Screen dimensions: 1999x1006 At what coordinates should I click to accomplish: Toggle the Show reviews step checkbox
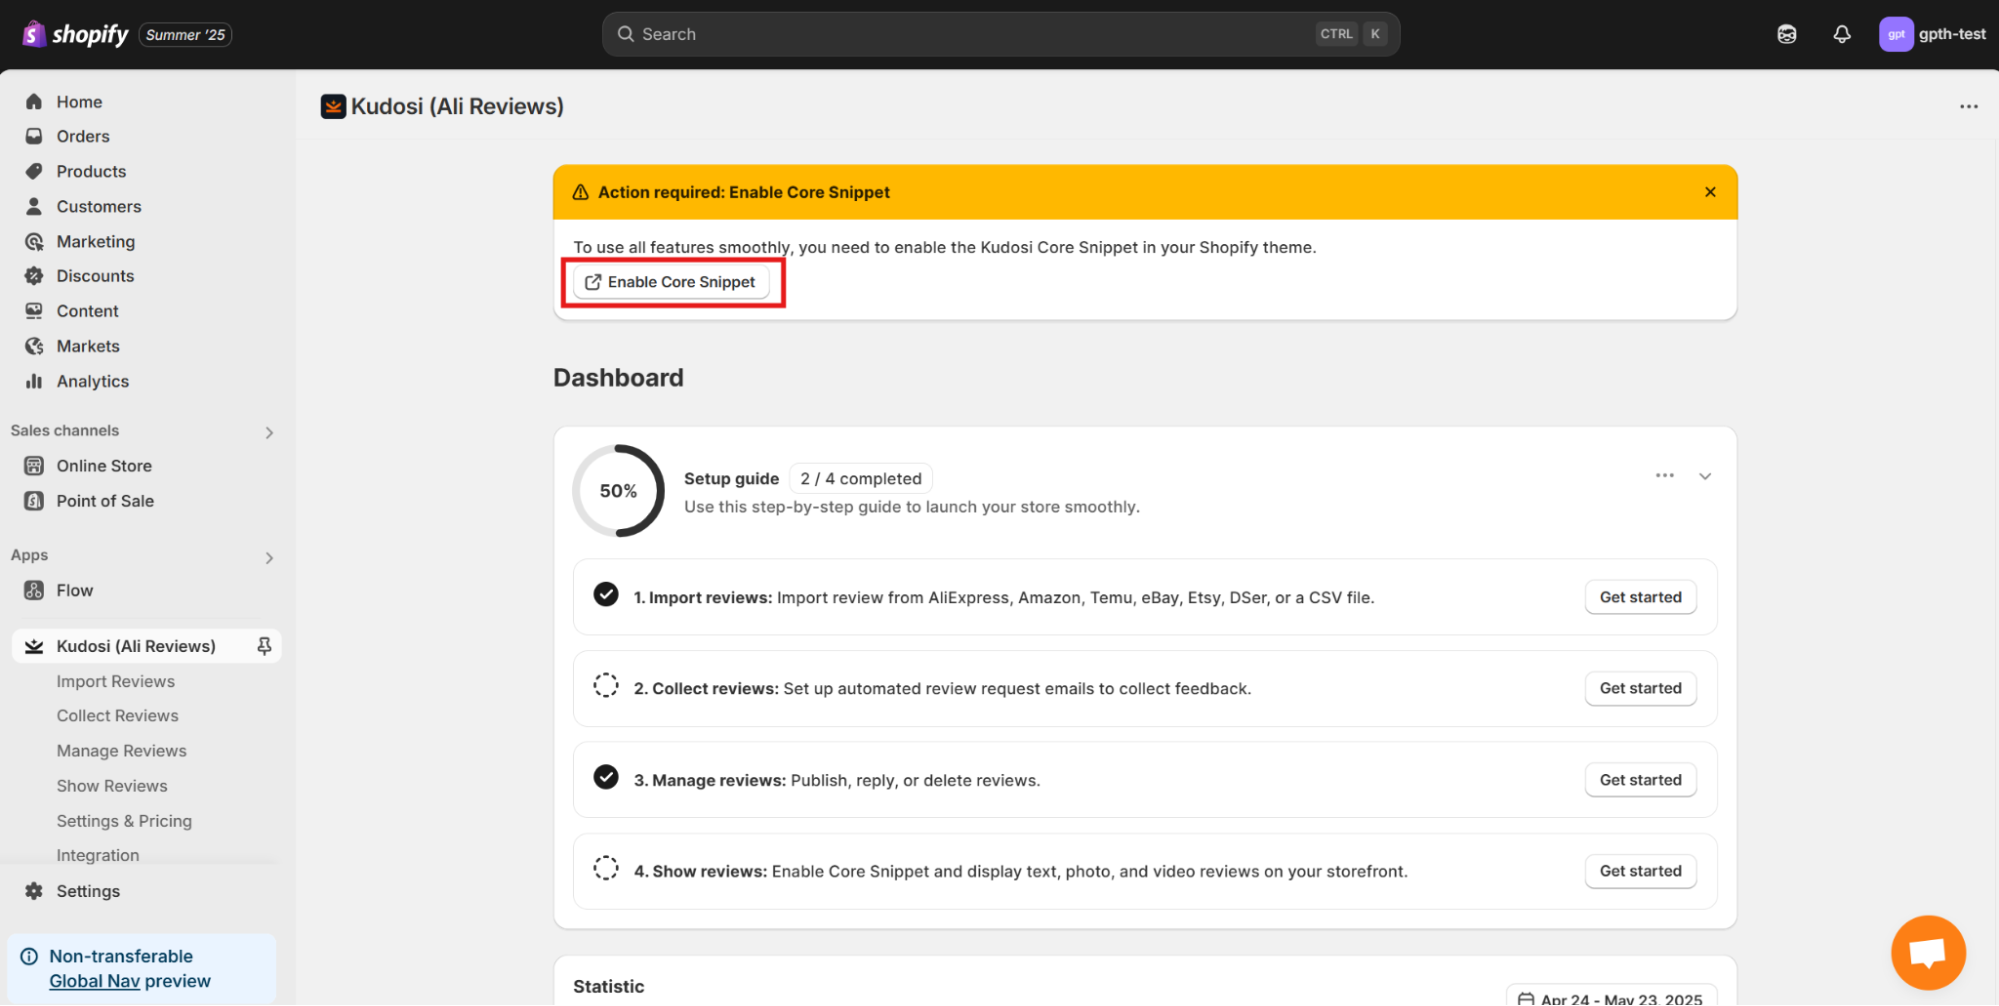pos(606,869)
